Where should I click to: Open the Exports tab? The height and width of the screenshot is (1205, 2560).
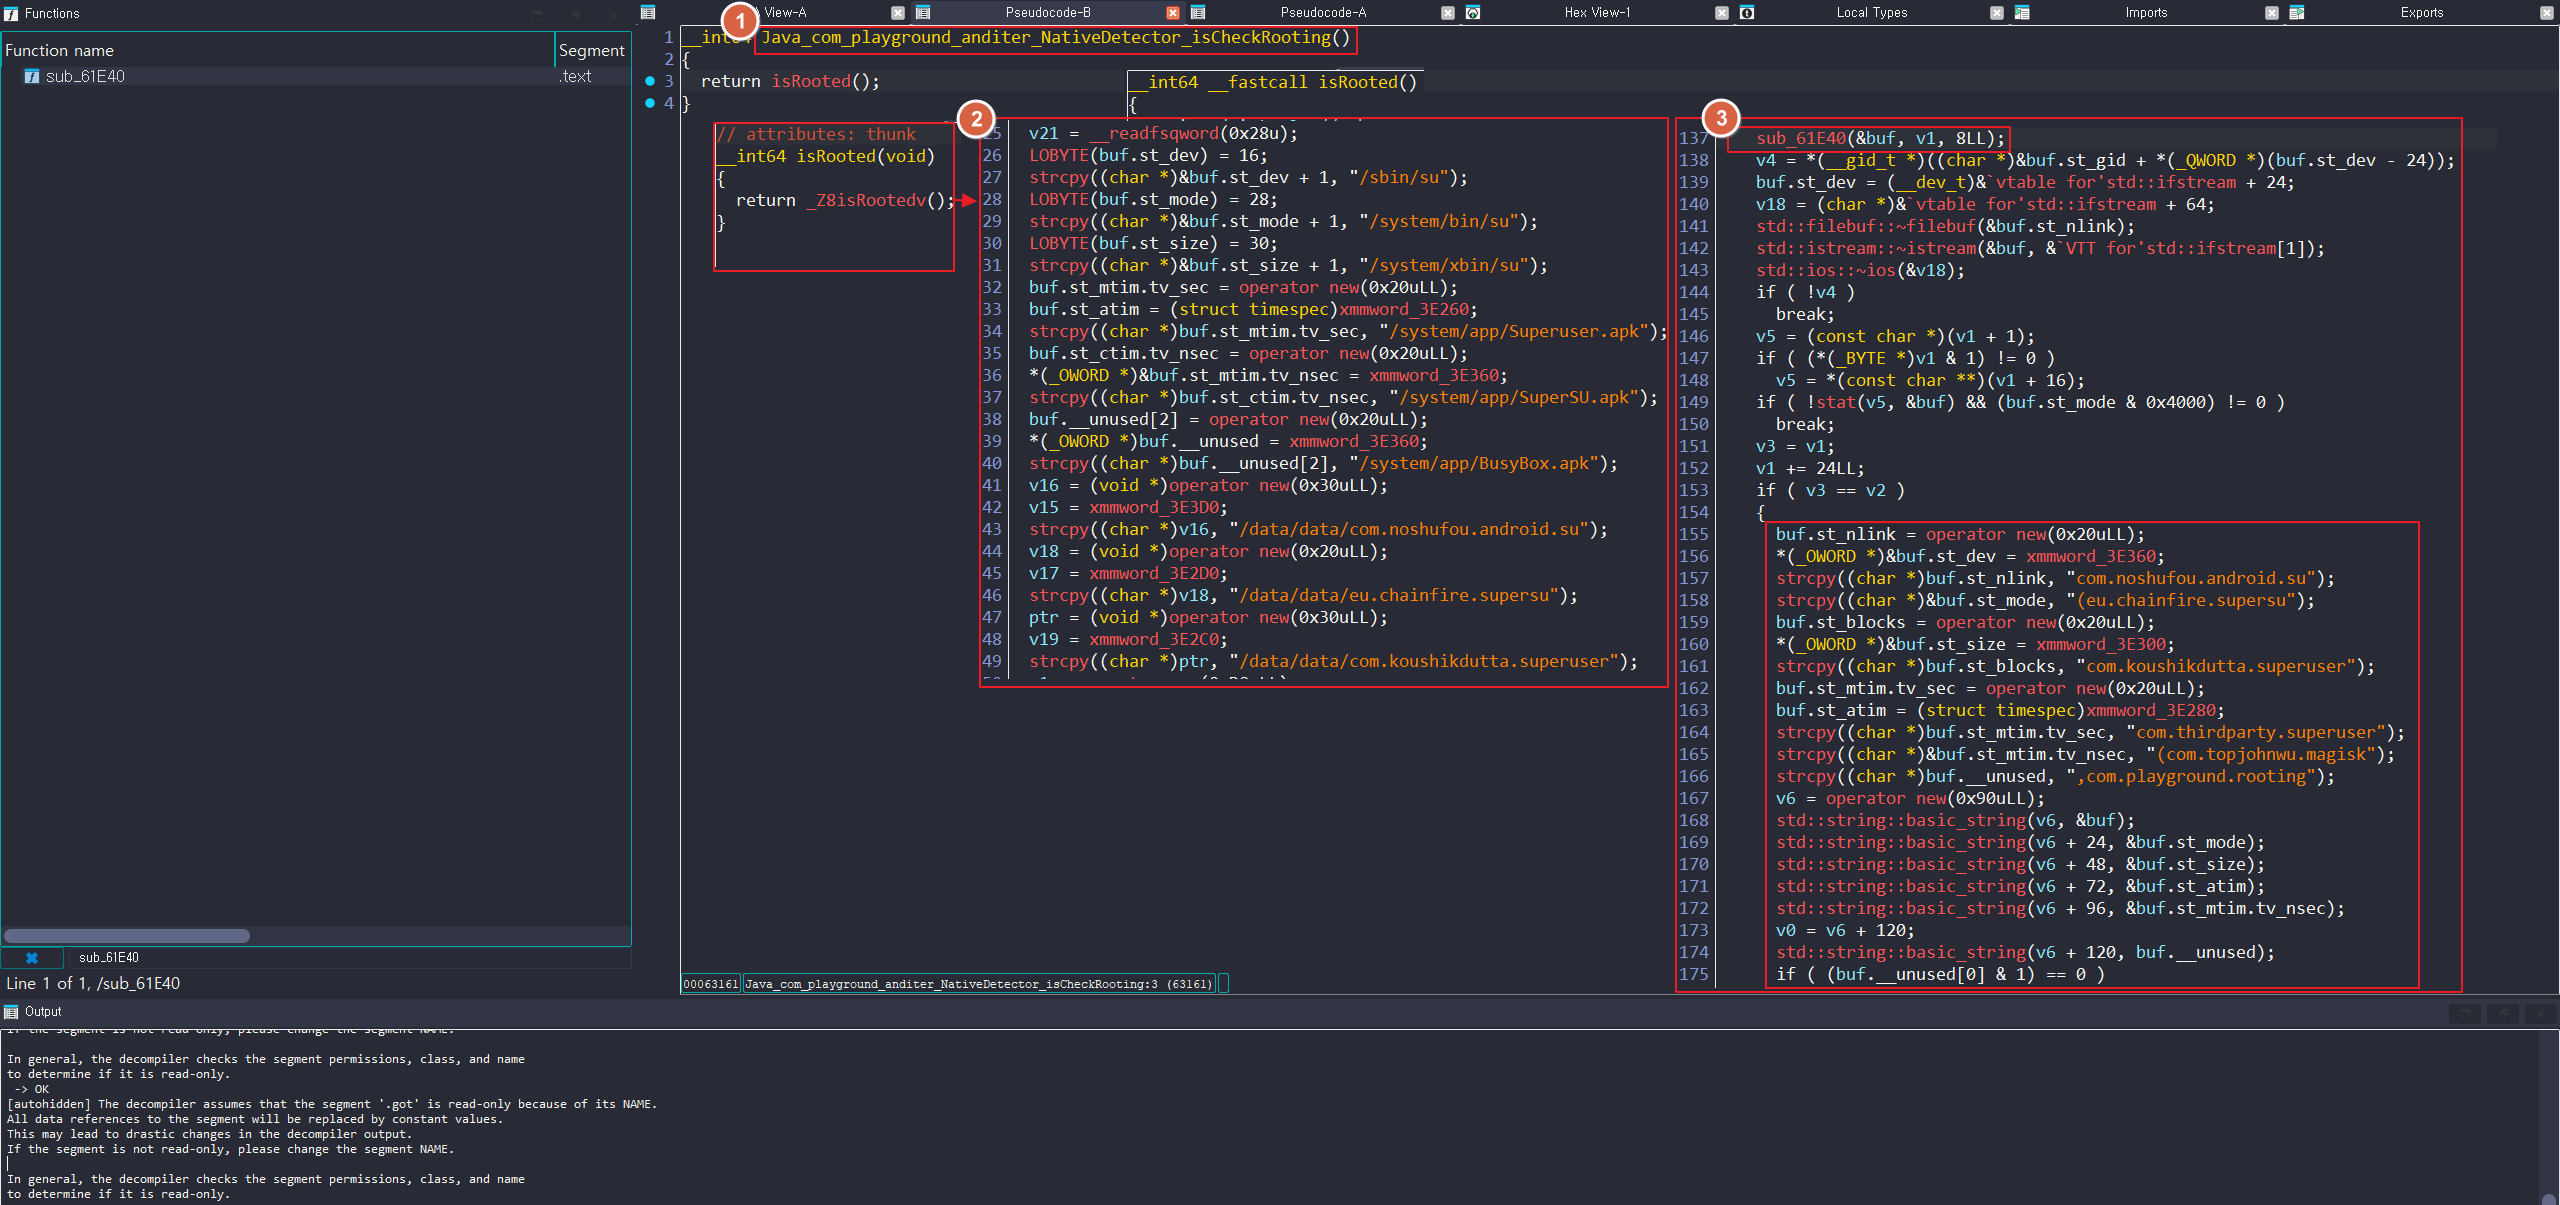(2422, 13)
